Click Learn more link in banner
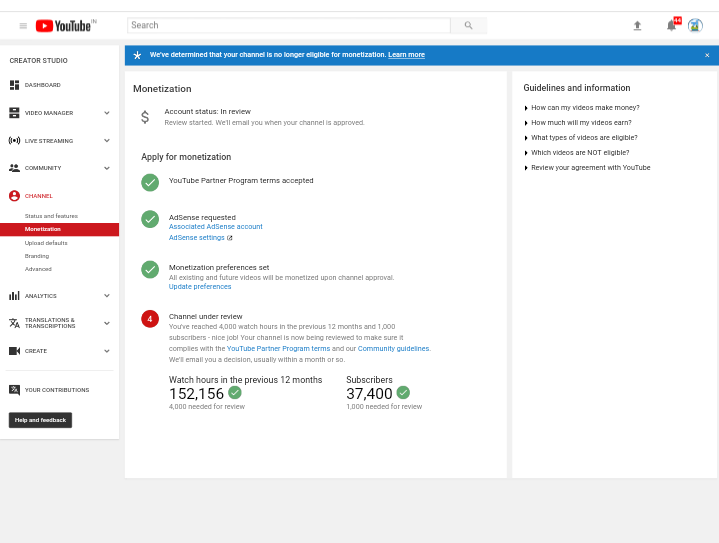This screenshot has width=719, height=543. [406, 55]
